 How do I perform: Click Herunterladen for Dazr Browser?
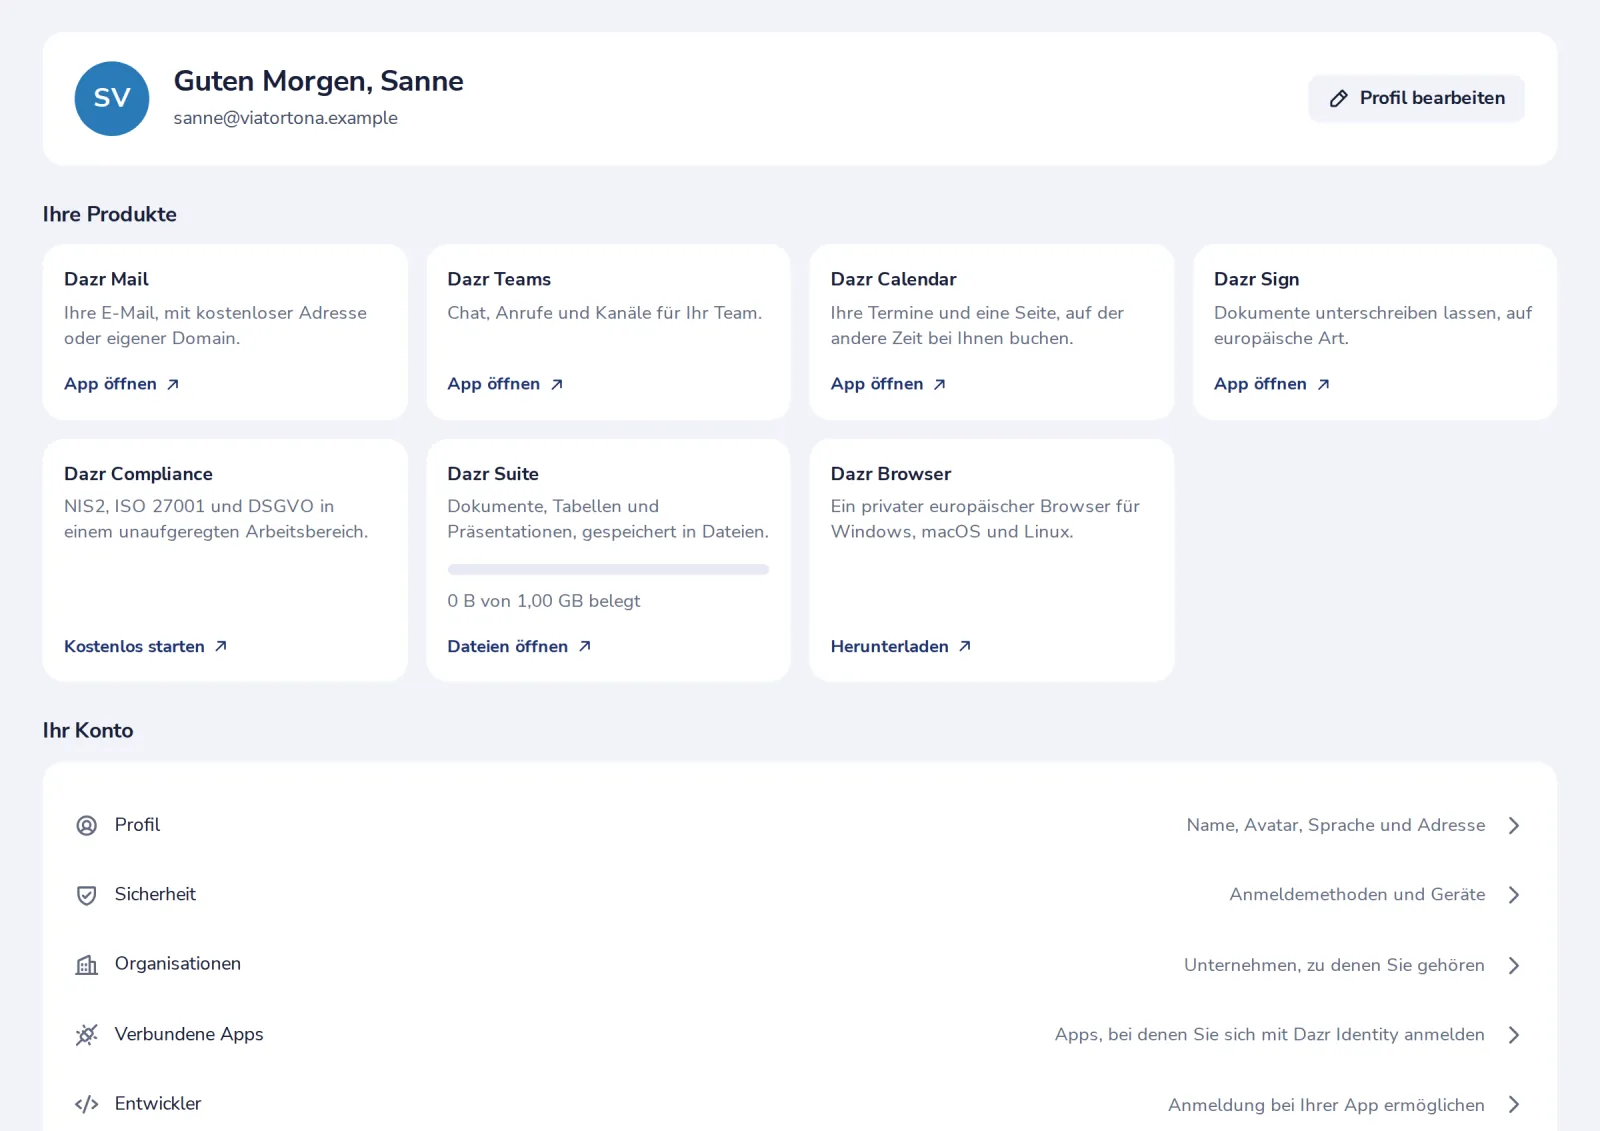coord(901,646)
